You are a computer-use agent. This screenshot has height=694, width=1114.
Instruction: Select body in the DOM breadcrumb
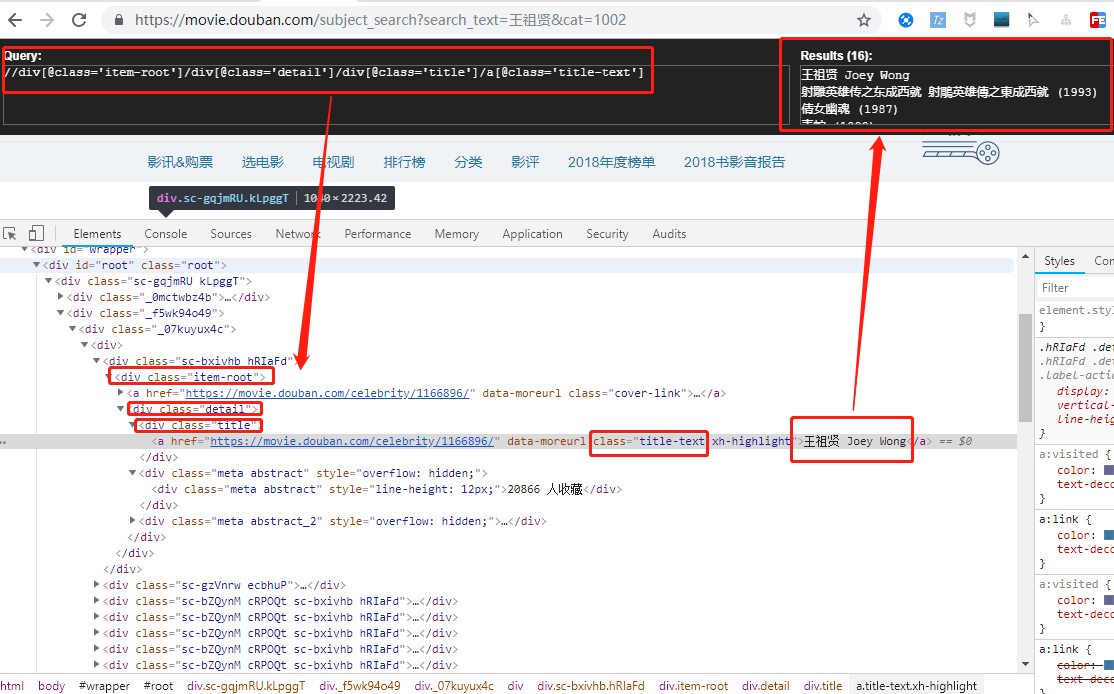coord(51,685)
